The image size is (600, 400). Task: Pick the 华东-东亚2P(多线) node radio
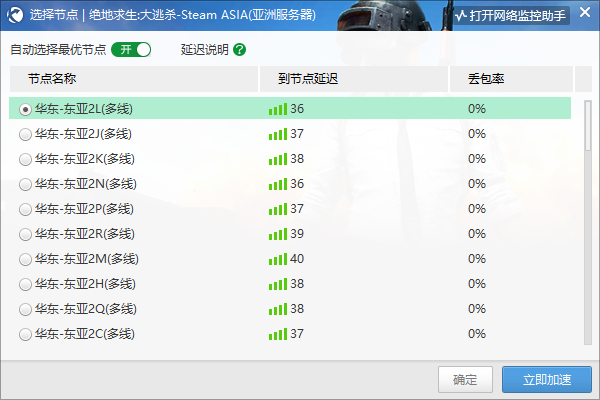click(x=26, y=209)
